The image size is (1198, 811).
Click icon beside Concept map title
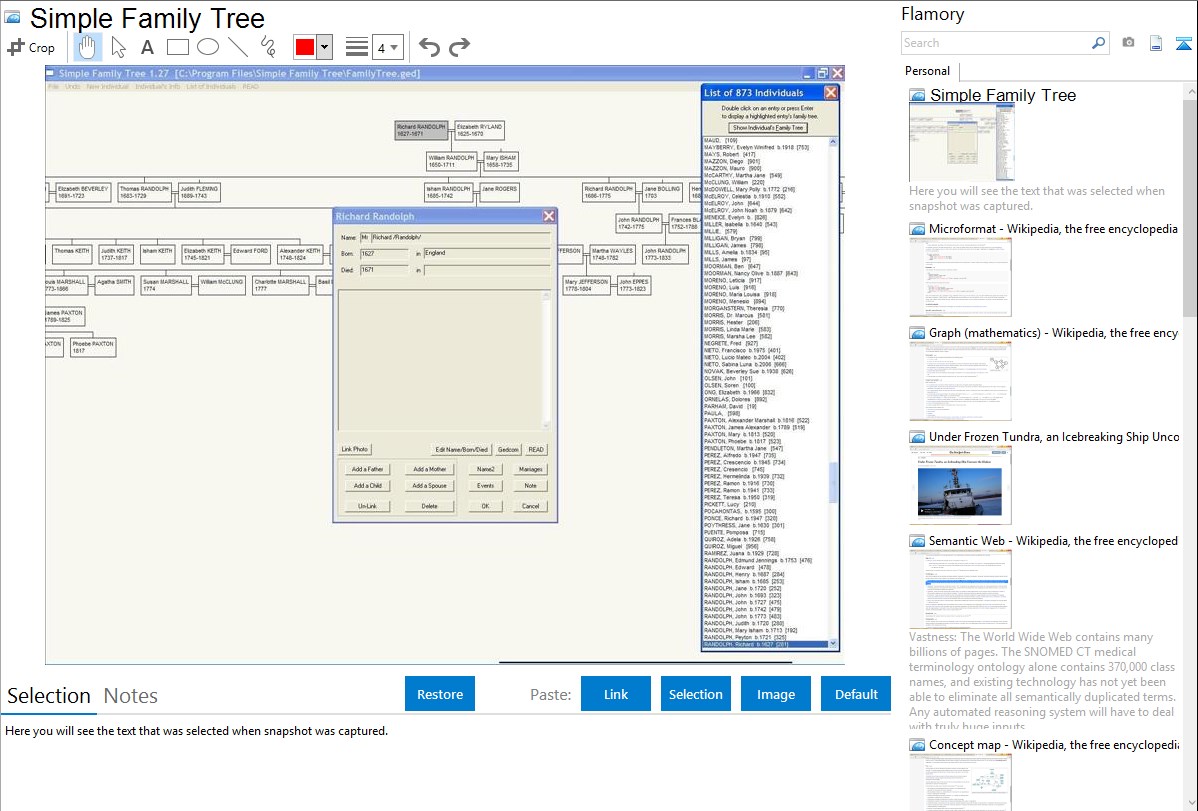[917, 745]
